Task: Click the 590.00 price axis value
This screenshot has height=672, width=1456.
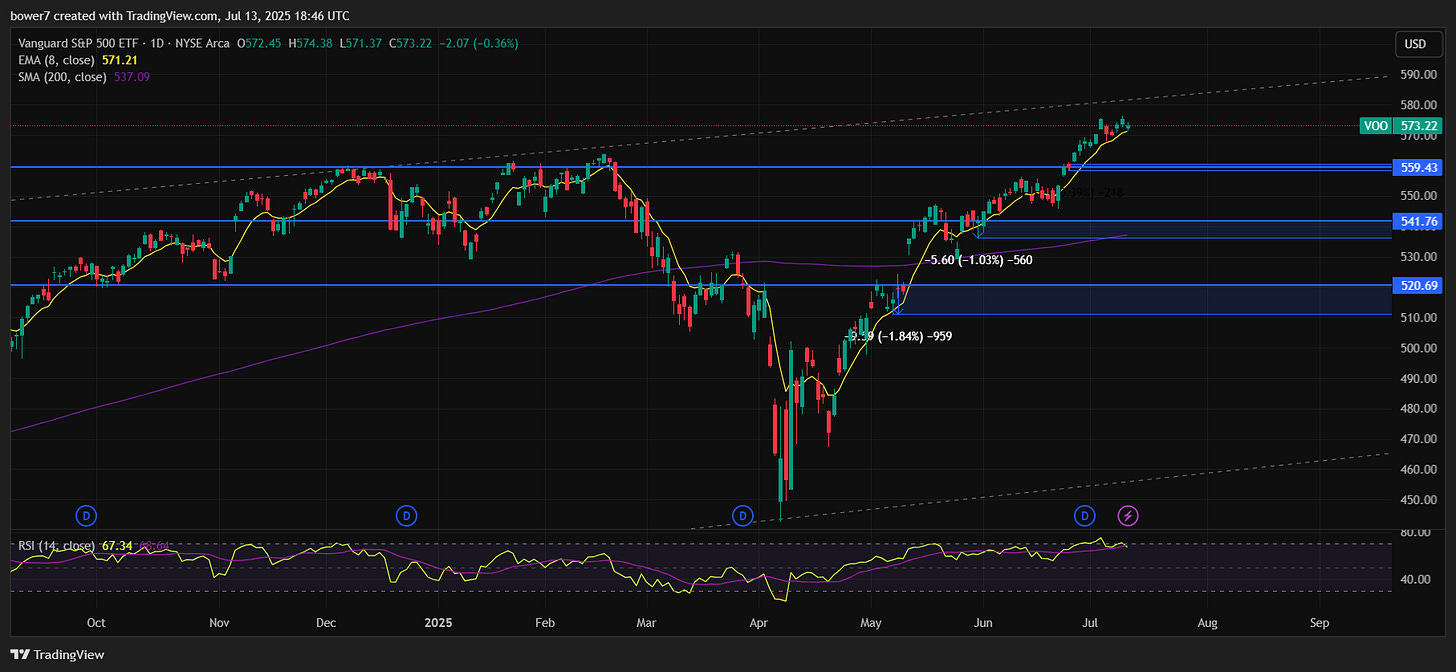Action: coord(1416,75)
